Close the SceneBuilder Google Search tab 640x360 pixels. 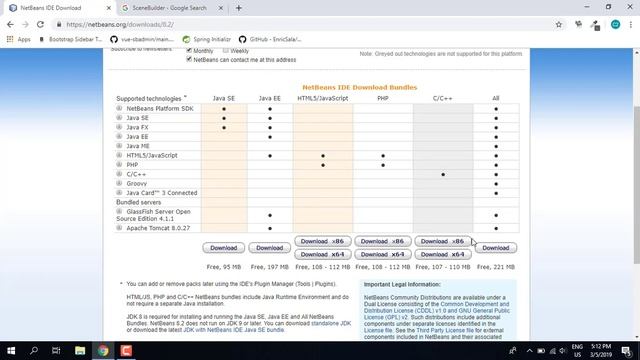coord(220,8)
